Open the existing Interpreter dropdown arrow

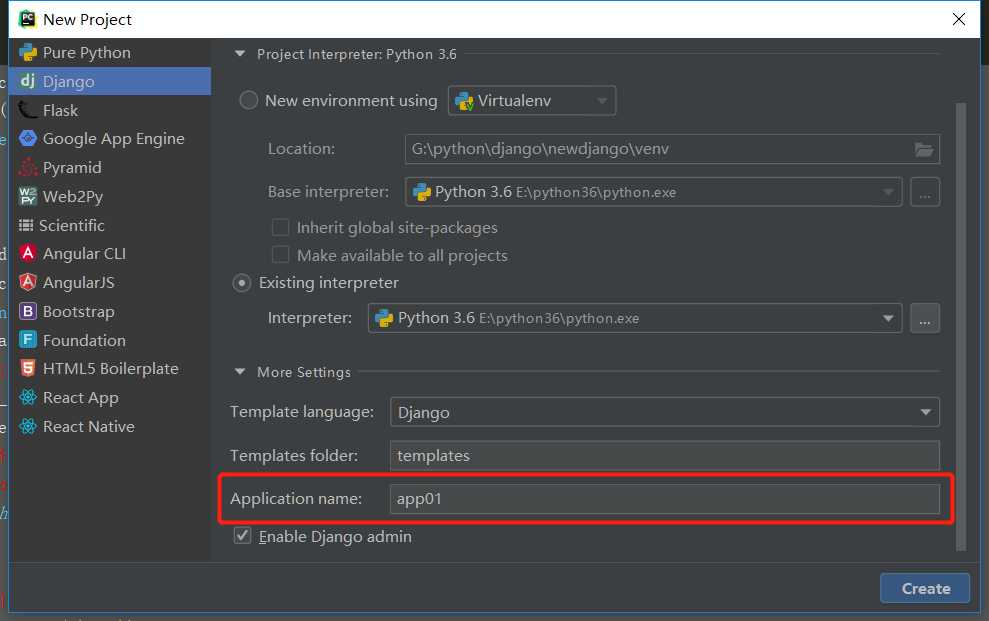(888, 318)
